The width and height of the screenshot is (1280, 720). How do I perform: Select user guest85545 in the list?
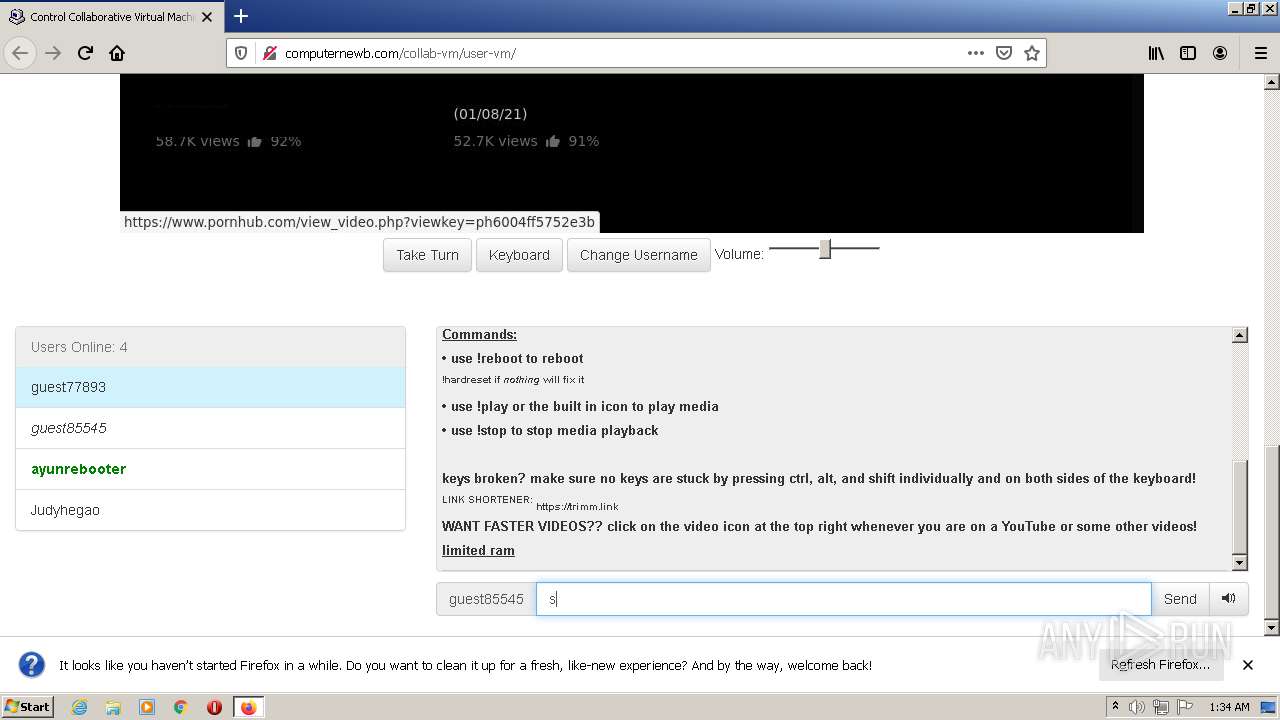coord(210,428)
